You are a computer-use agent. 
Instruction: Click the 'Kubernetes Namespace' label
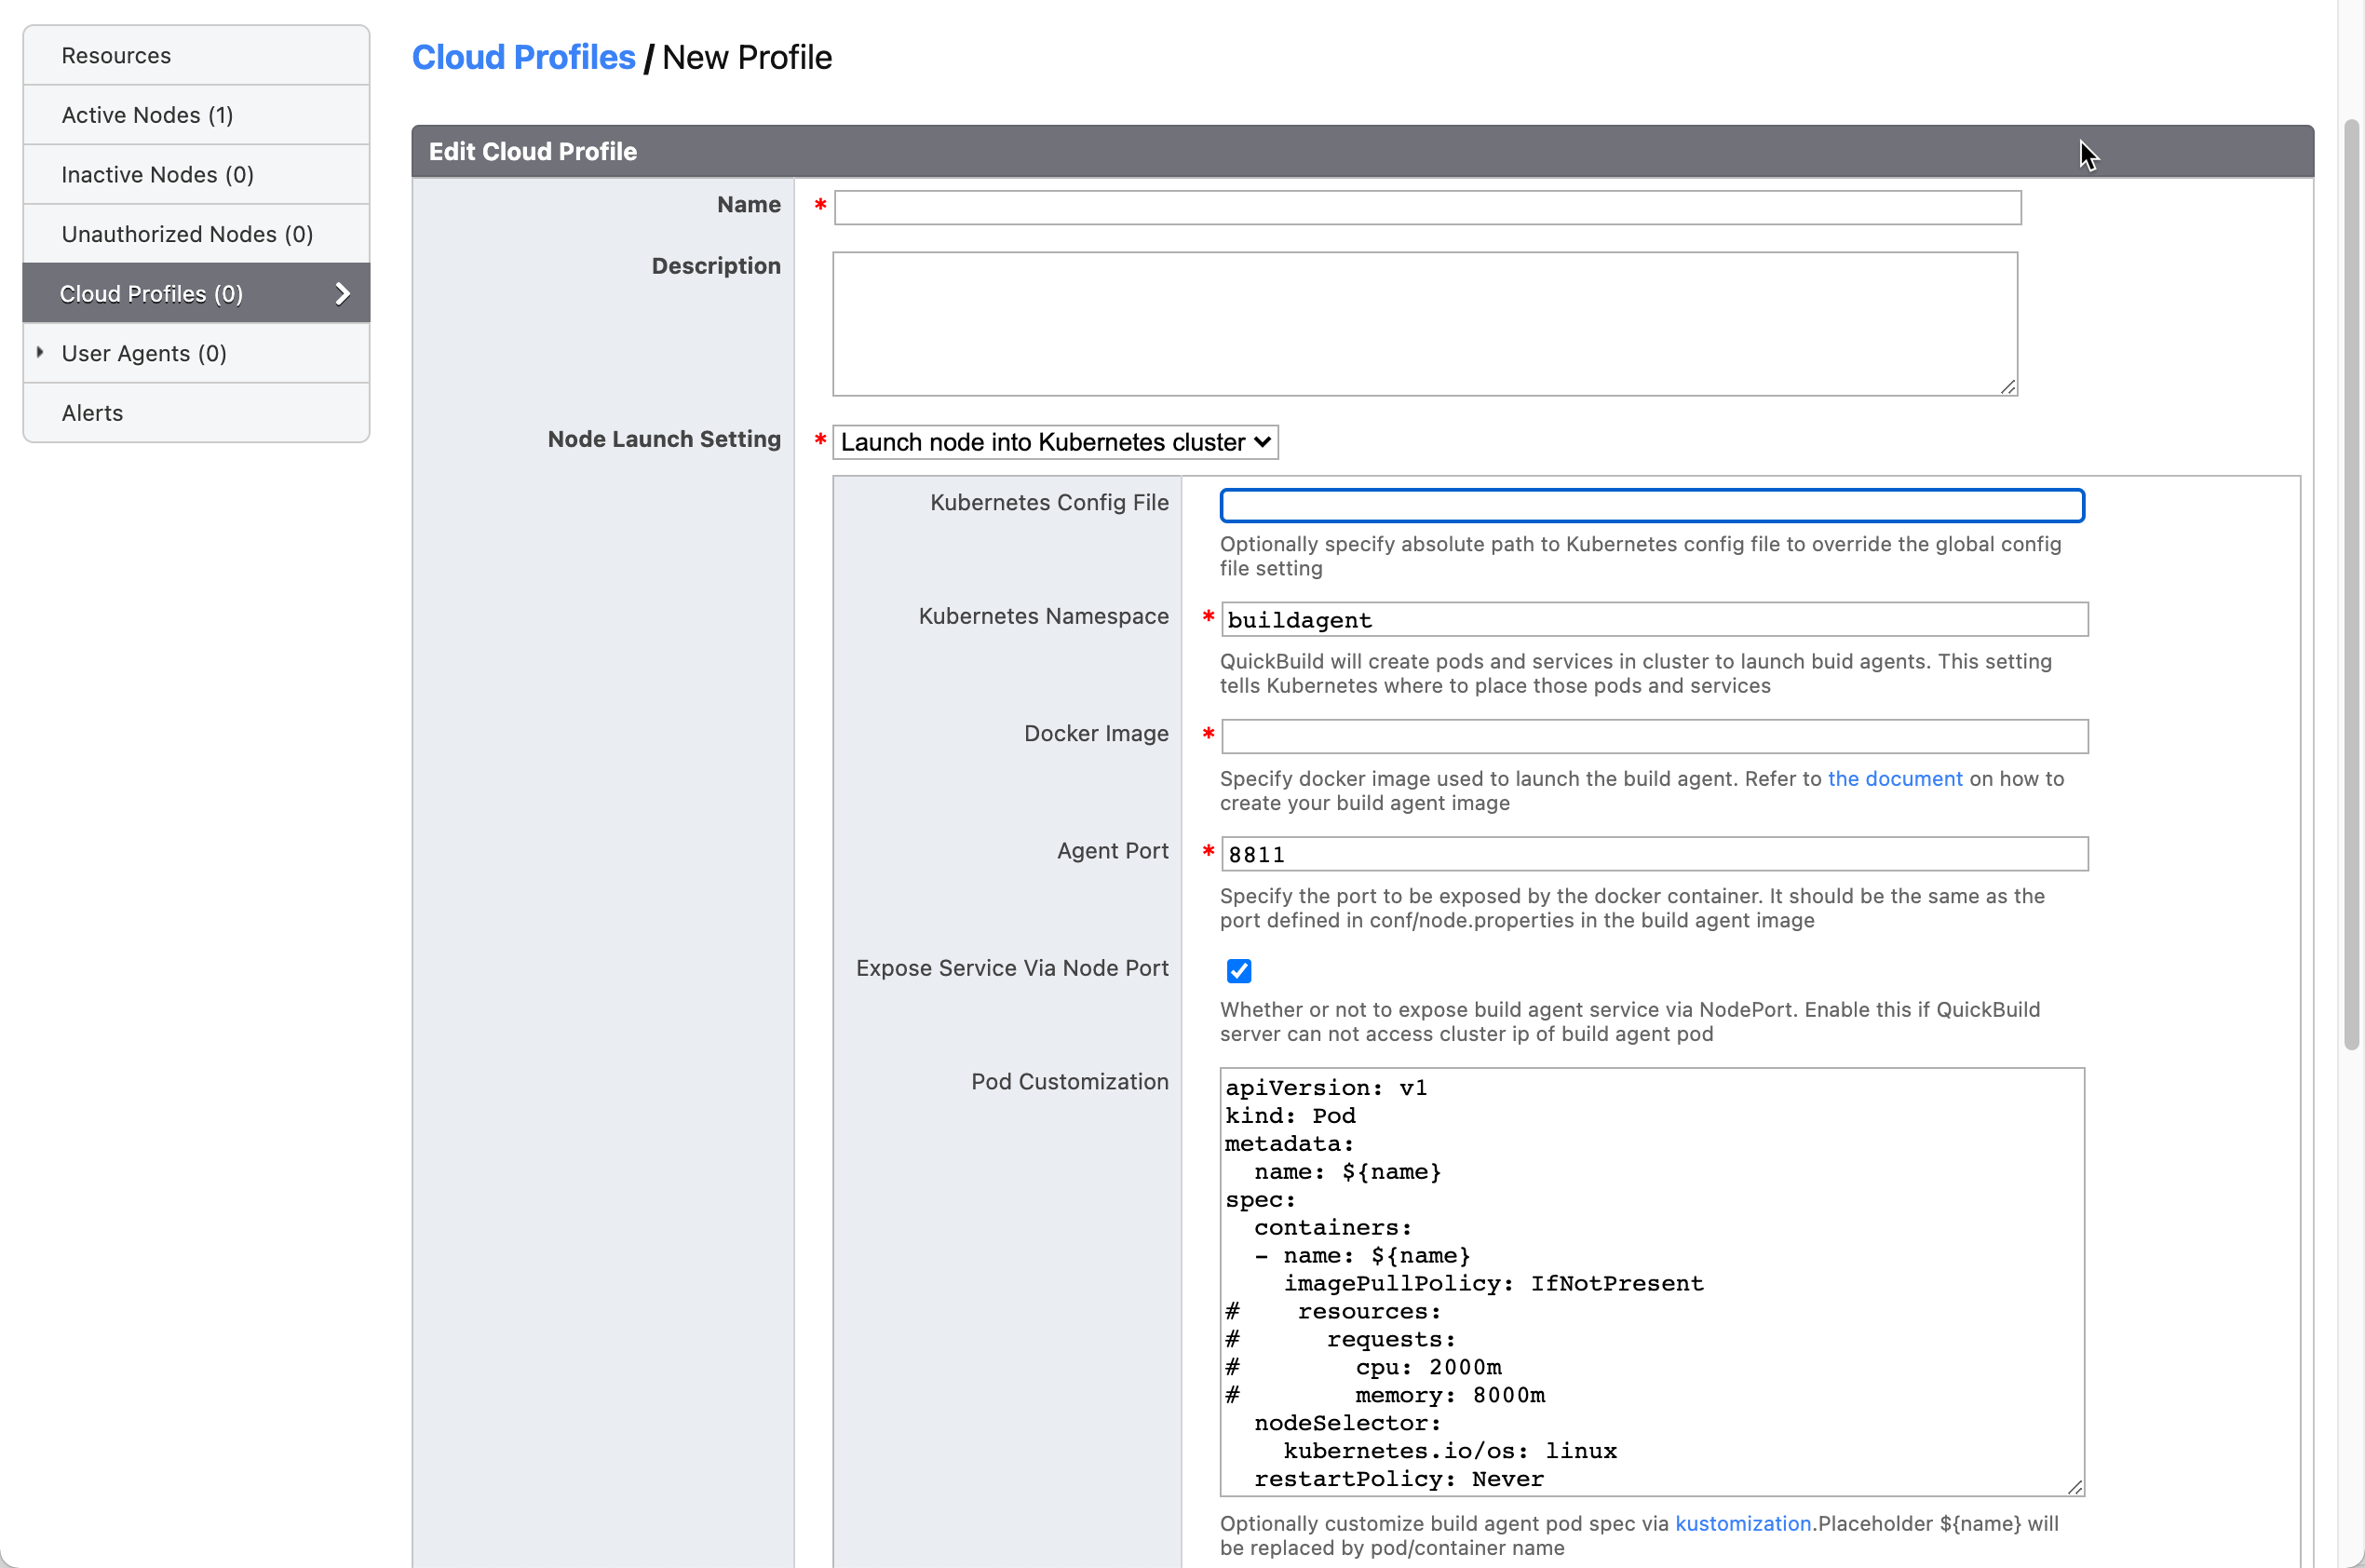[1043, 616]
